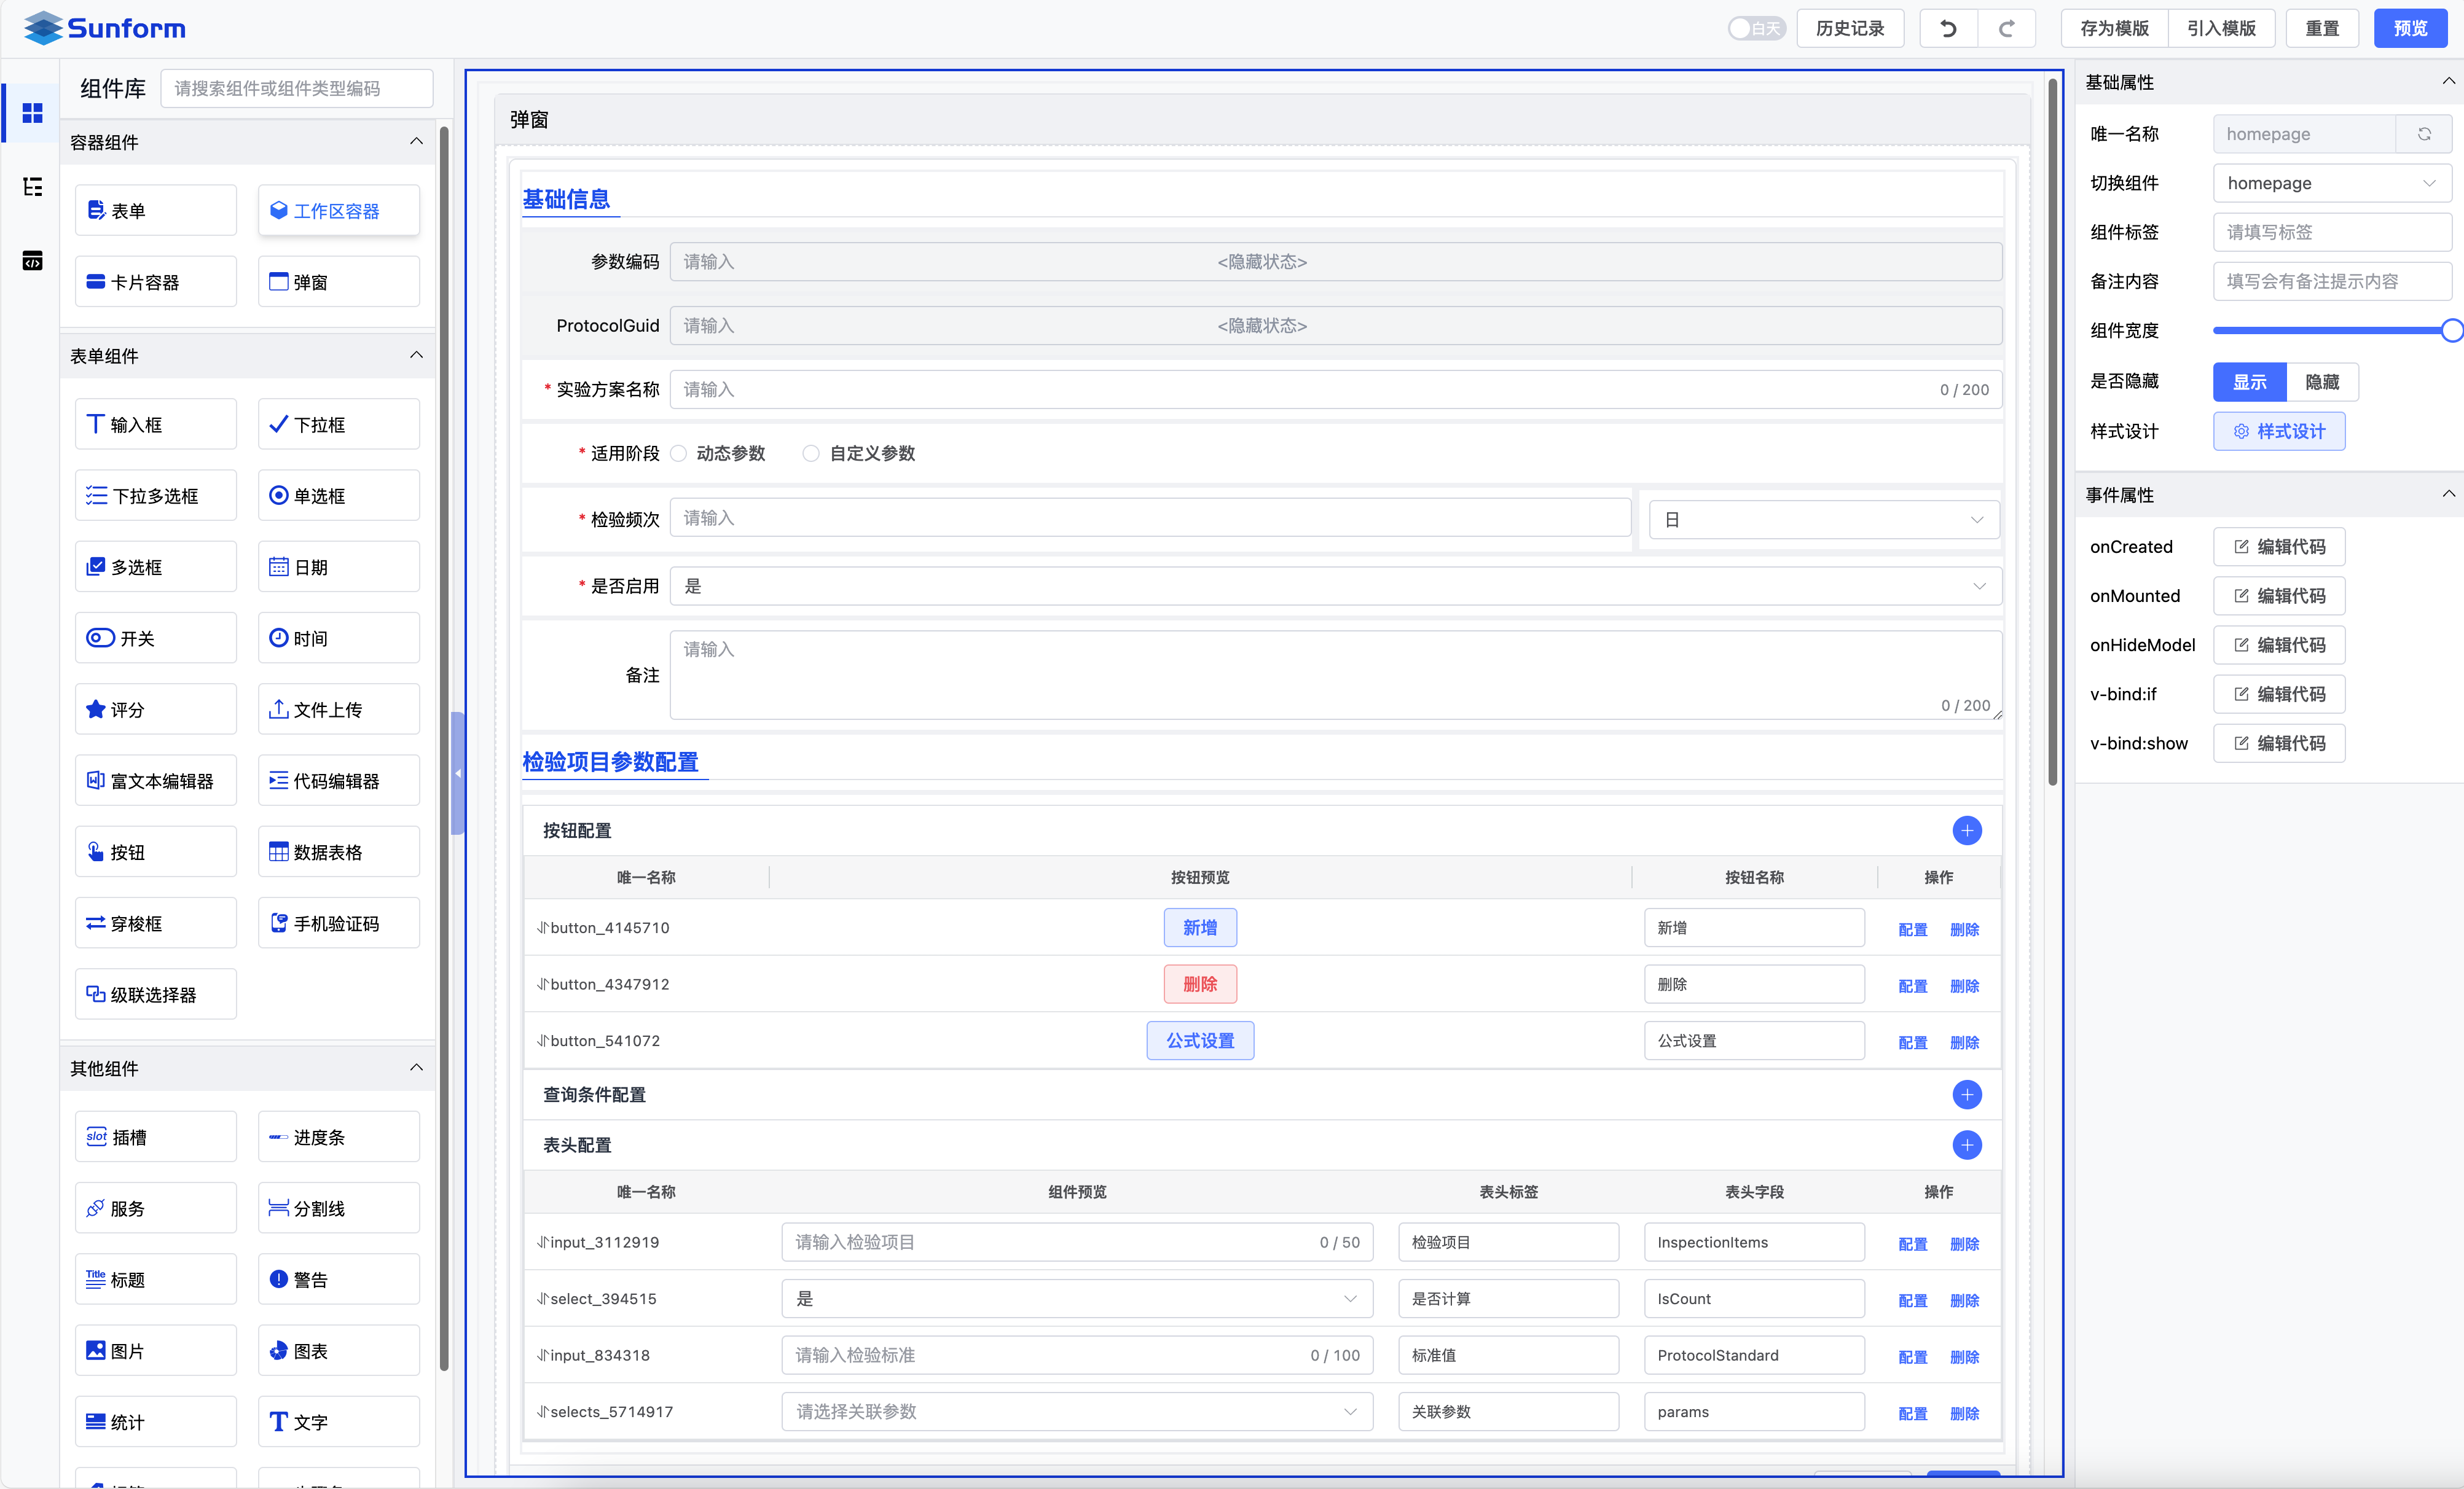The image size is (2464, 1489).
Task: Pick the 手机验证码 component
Action: point(338,923)
